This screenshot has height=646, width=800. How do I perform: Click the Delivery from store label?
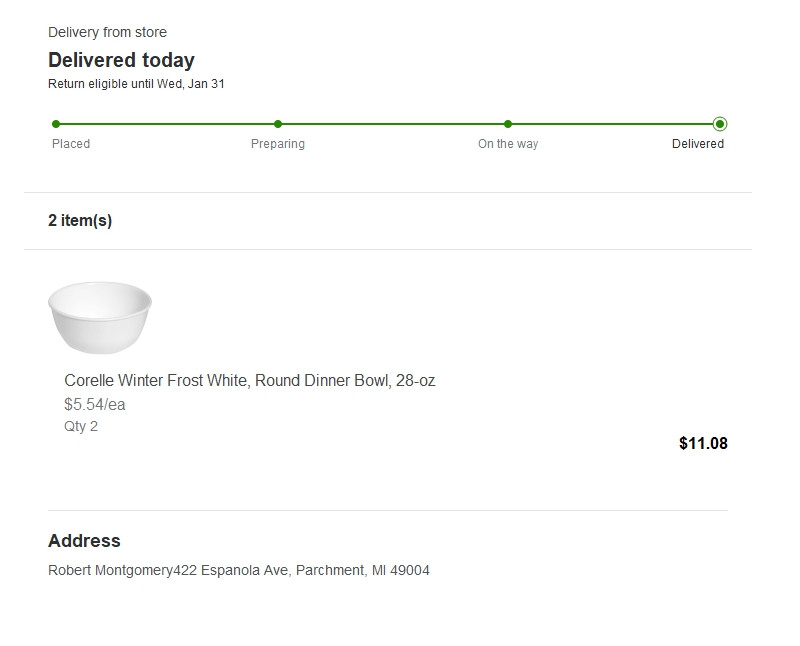(x=107, y=33)
